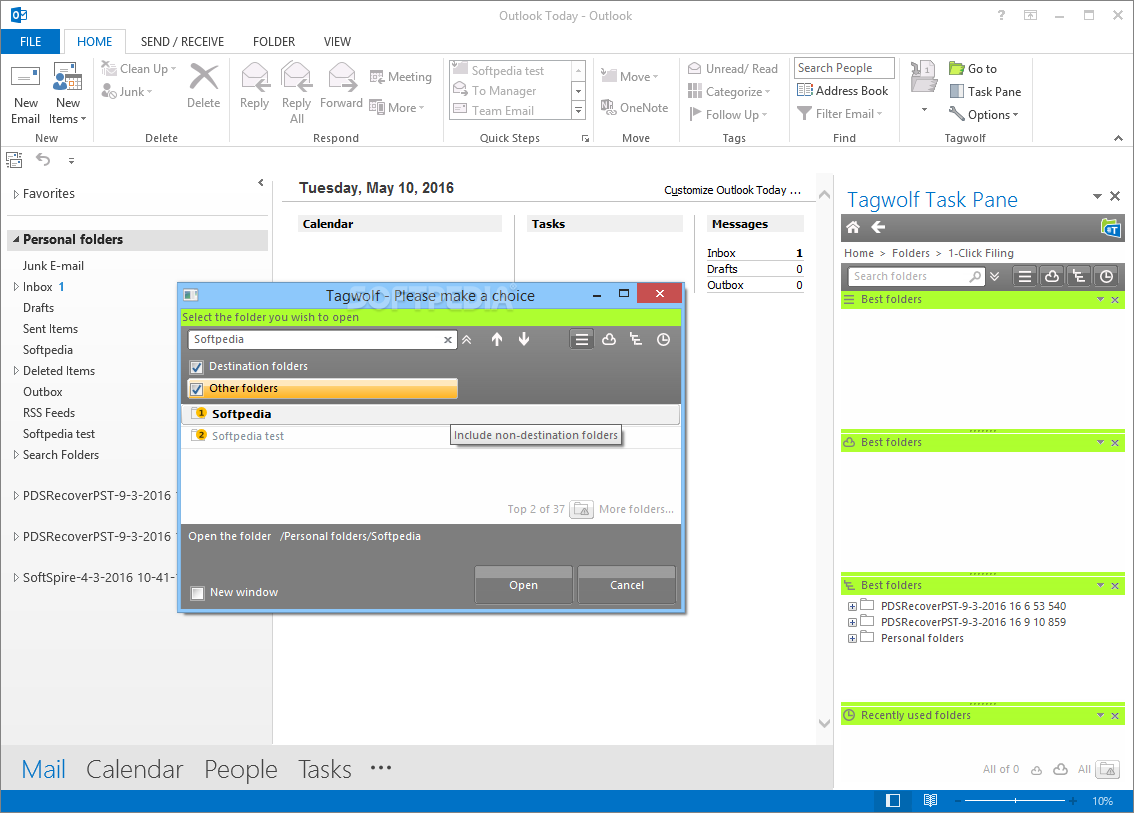Click the OneNote button
This screenshot has height=813, width=1134.
coord(635,107)
